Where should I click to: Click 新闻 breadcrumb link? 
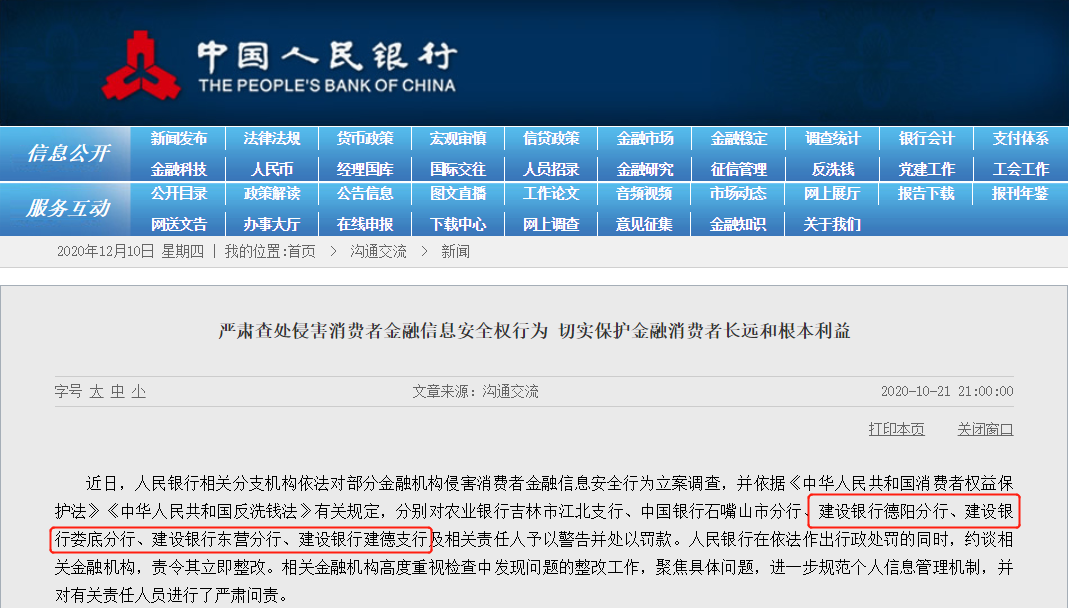[455, 252]
